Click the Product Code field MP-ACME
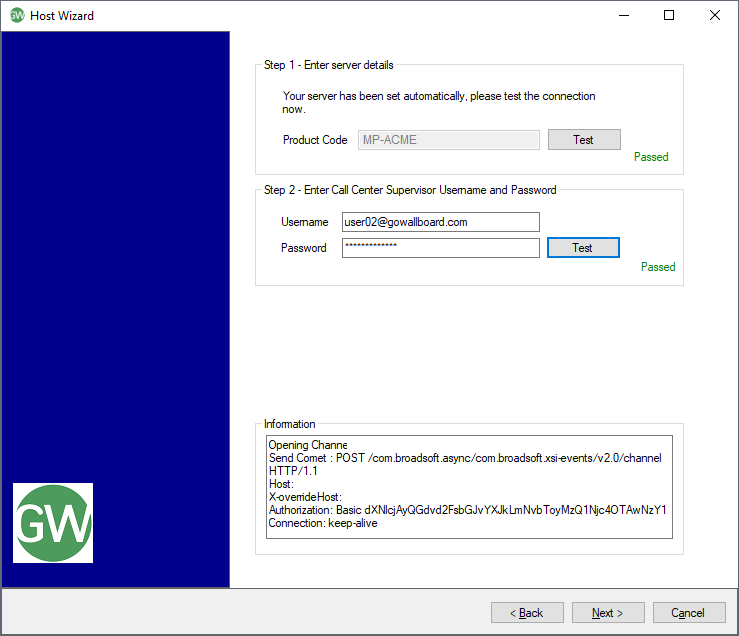Screen dimensions: 739x636 (449, 140)
